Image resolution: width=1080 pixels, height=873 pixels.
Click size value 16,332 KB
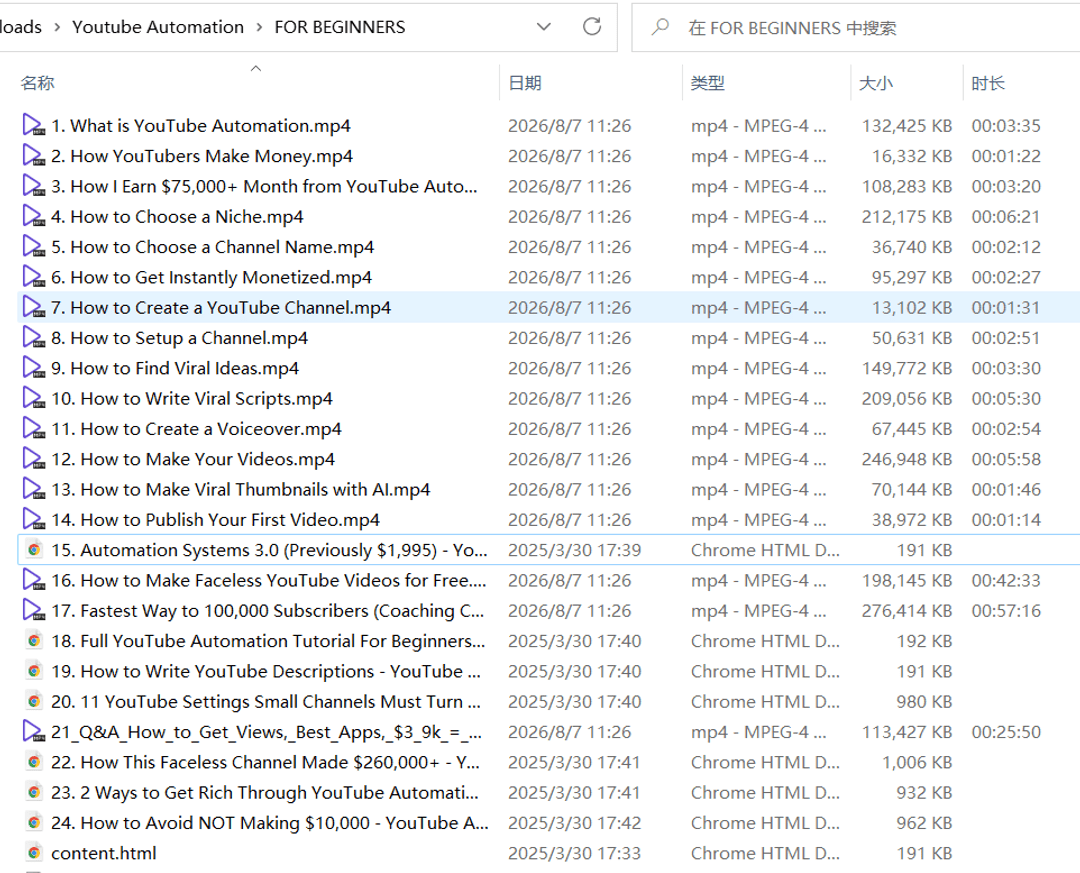tap(912, 156)
